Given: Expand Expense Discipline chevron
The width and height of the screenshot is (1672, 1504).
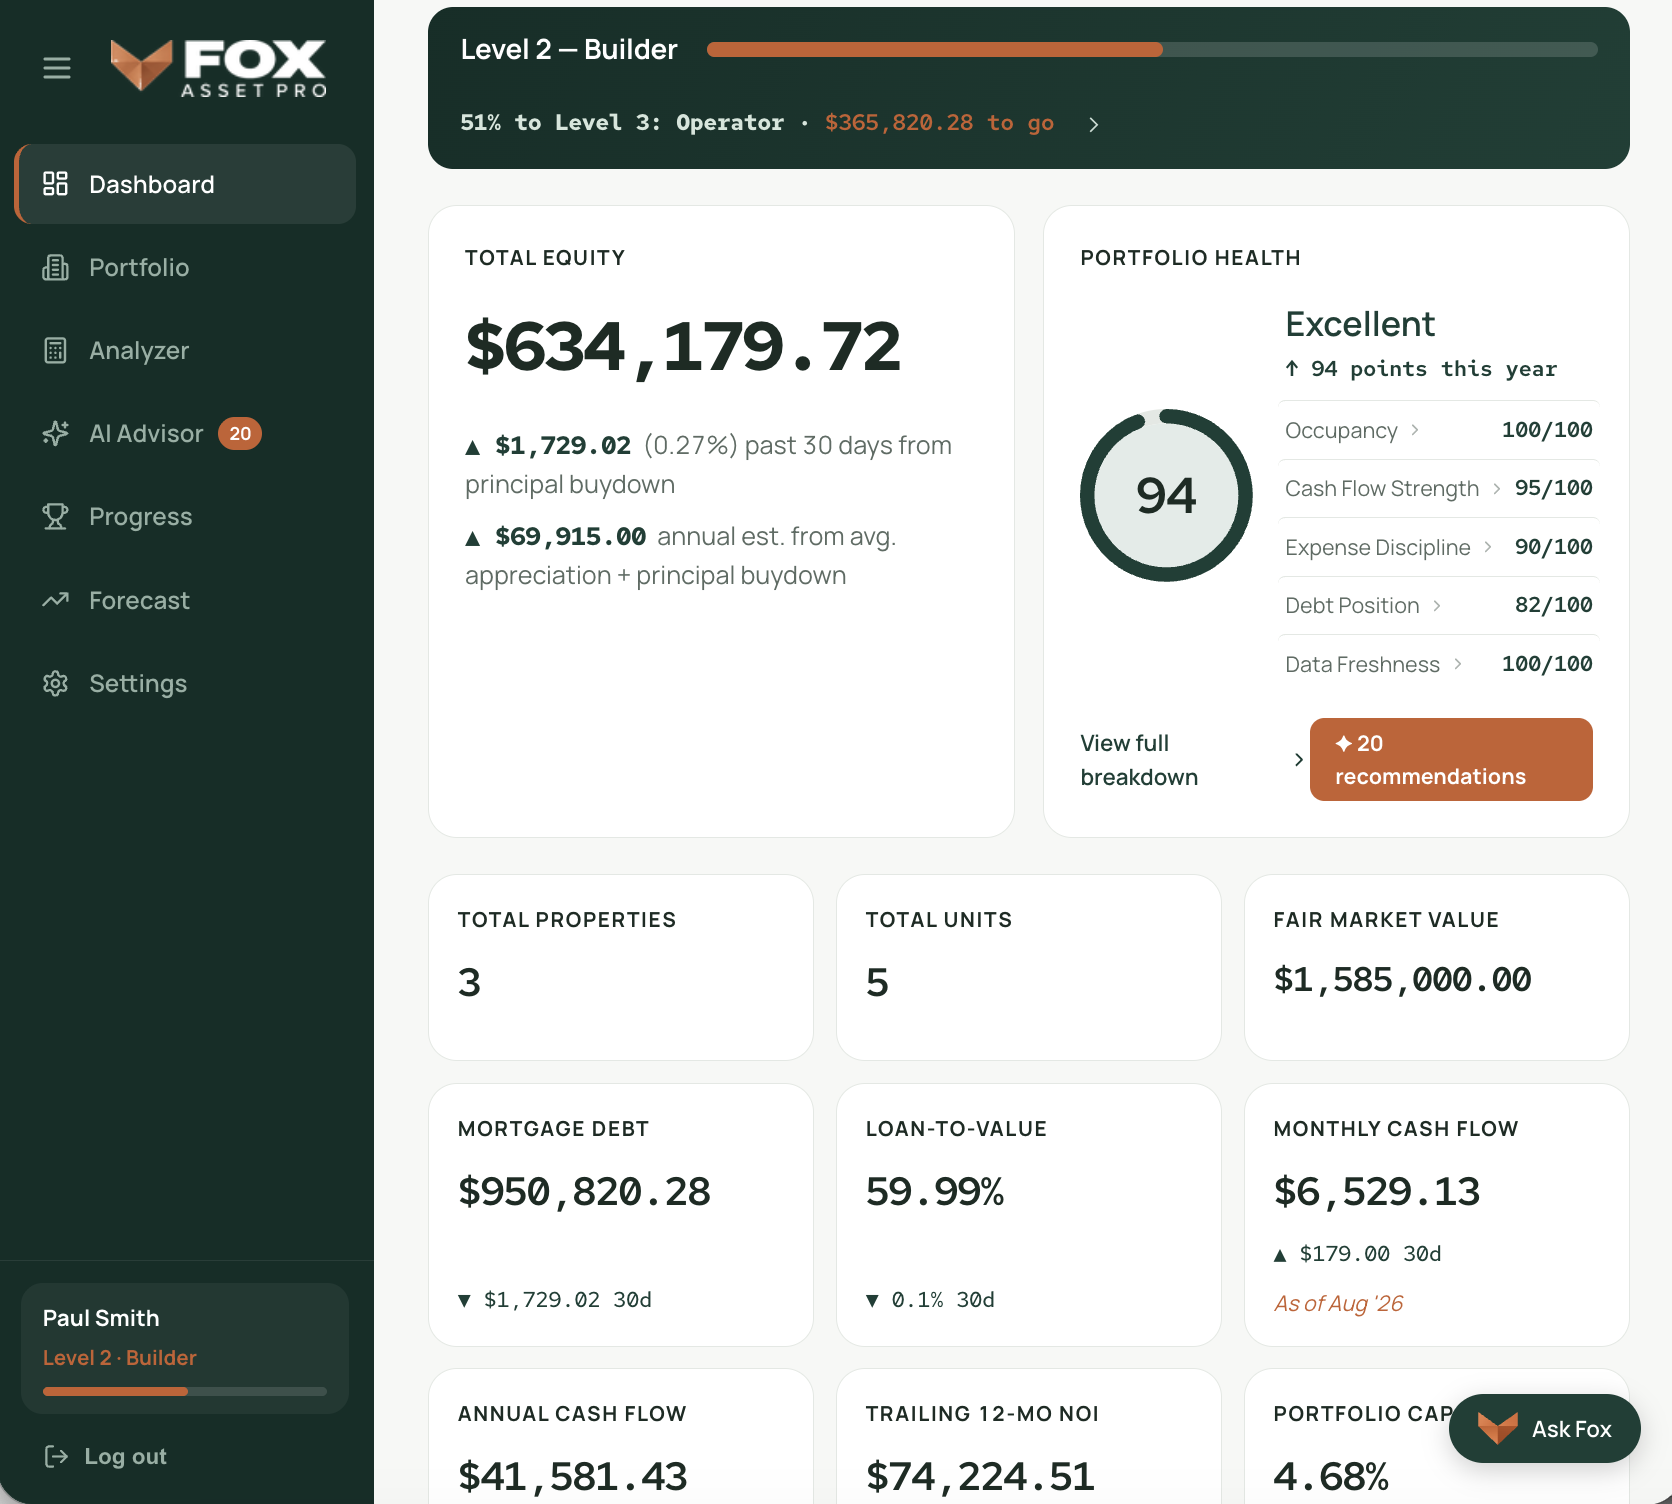Looking at the screenshot, I should (1488, 547).
